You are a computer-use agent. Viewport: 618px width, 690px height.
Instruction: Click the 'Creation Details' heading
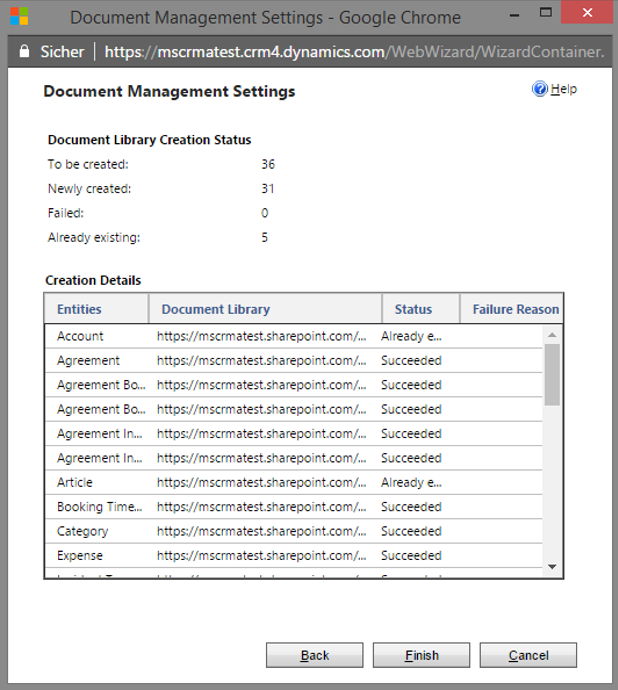point(93,280)
